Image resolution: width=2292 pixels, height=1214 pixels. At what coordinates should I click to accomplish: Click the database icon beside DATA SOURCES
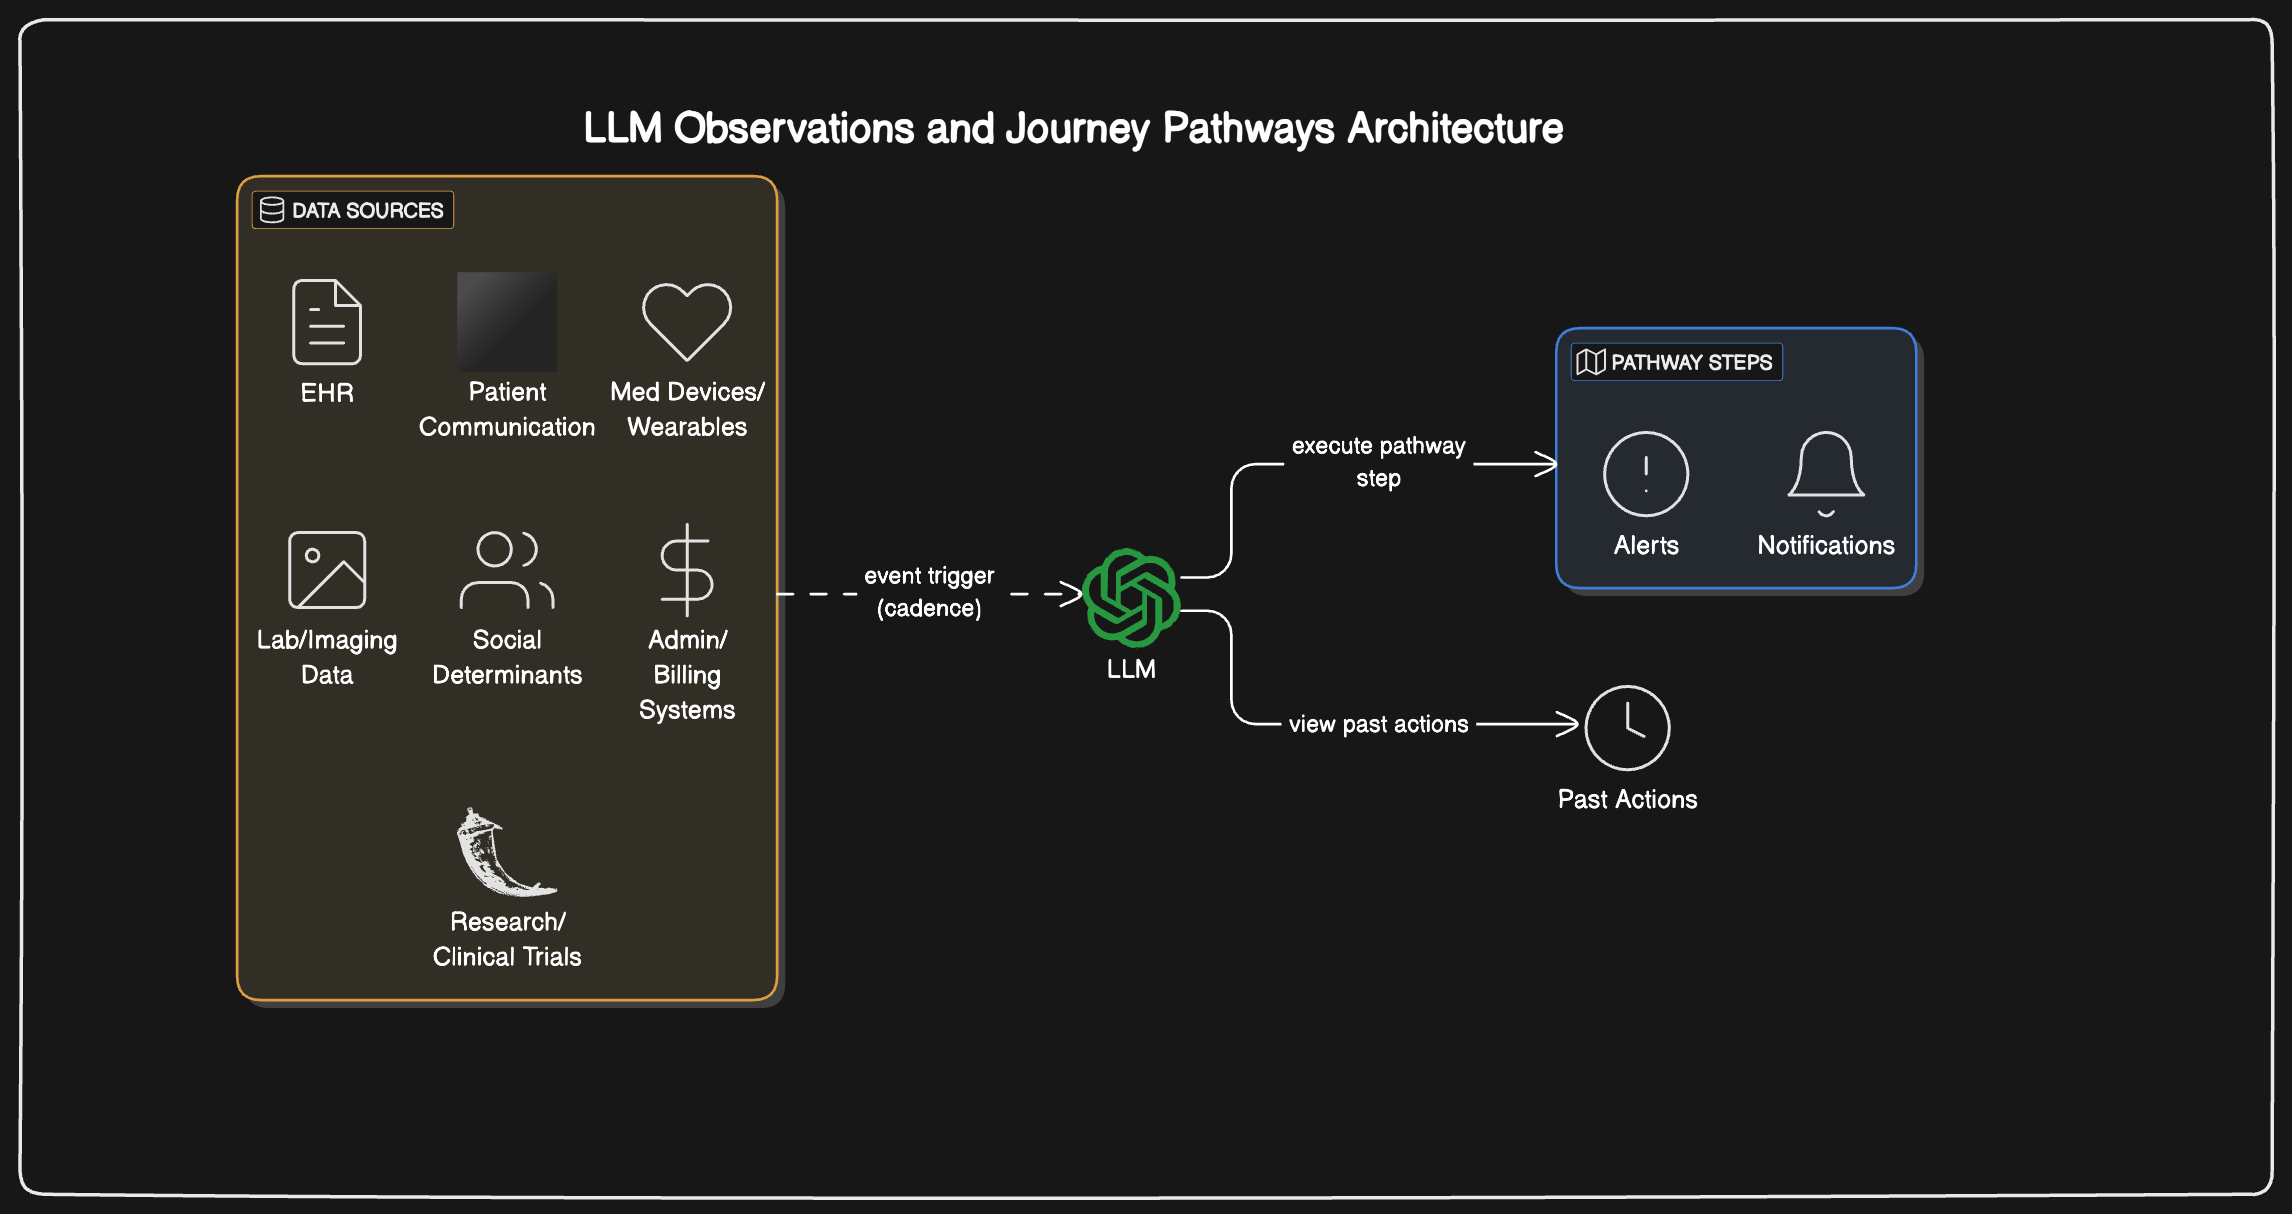coord(271,209)
